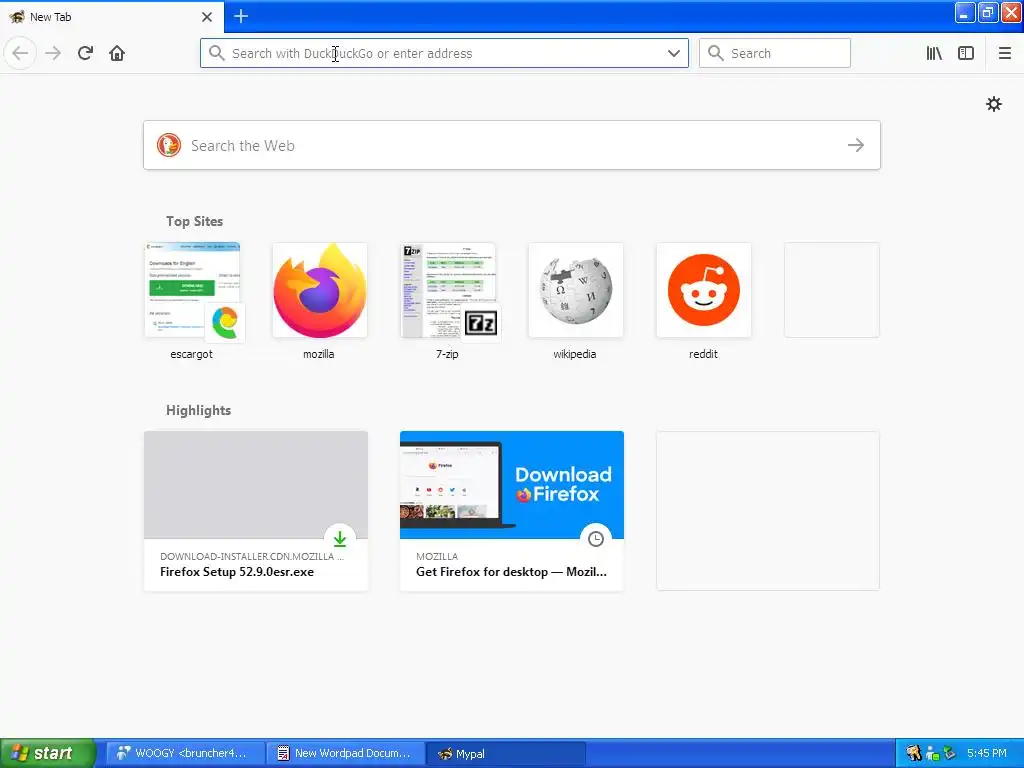Click the DuckDuckGo logo in search box
Viewport: 1024px width, 768px height.
(168, 145)
